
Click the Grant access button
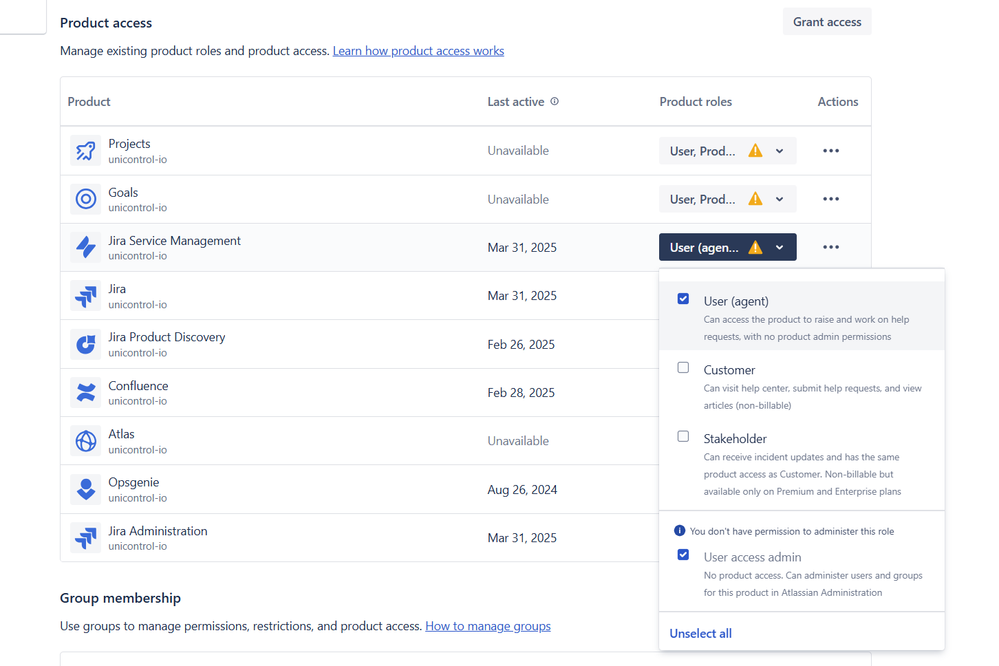[x=827, y=22]
